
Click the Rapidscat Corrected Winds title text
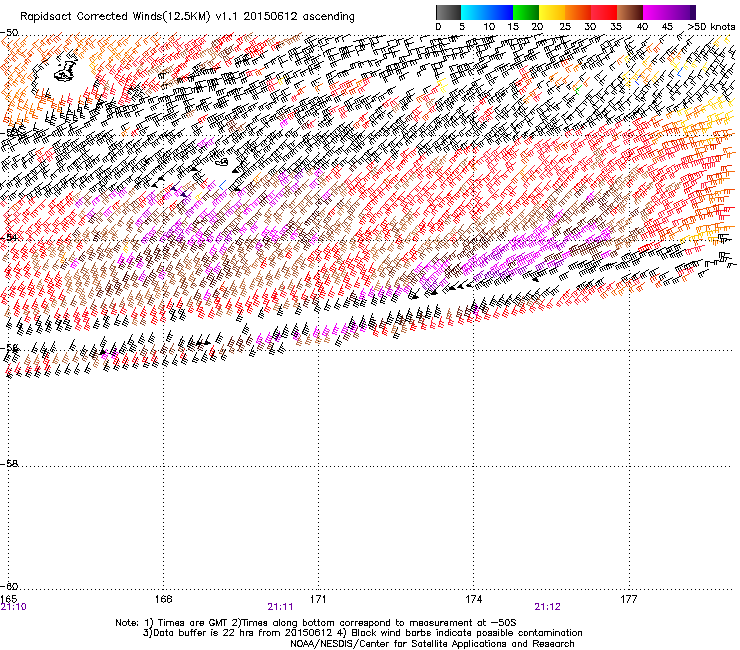(x=187, y=16)
